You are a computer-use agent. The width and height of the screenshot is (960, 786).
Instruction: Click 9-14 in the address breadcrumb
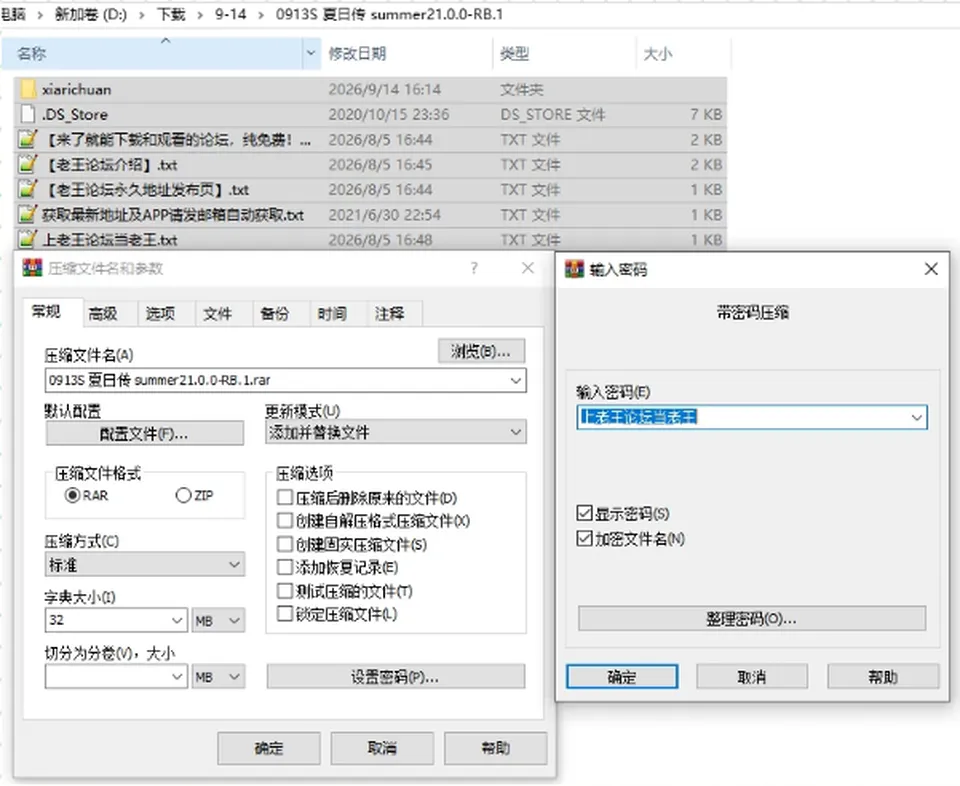click(x=230, y=14)
